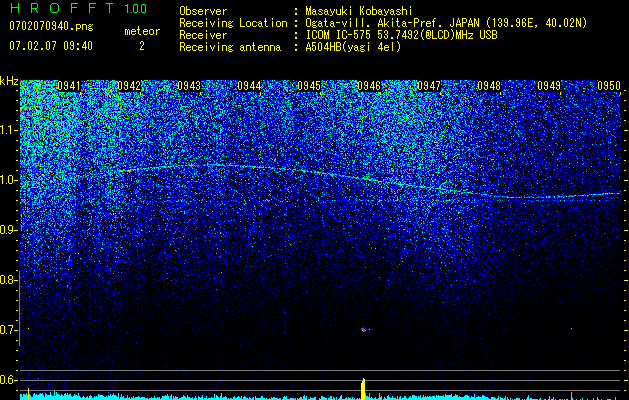Image resolution: width=629 pixels, height=400 pixels.
Task: Click the Observer field label
Action: point(203,11)
